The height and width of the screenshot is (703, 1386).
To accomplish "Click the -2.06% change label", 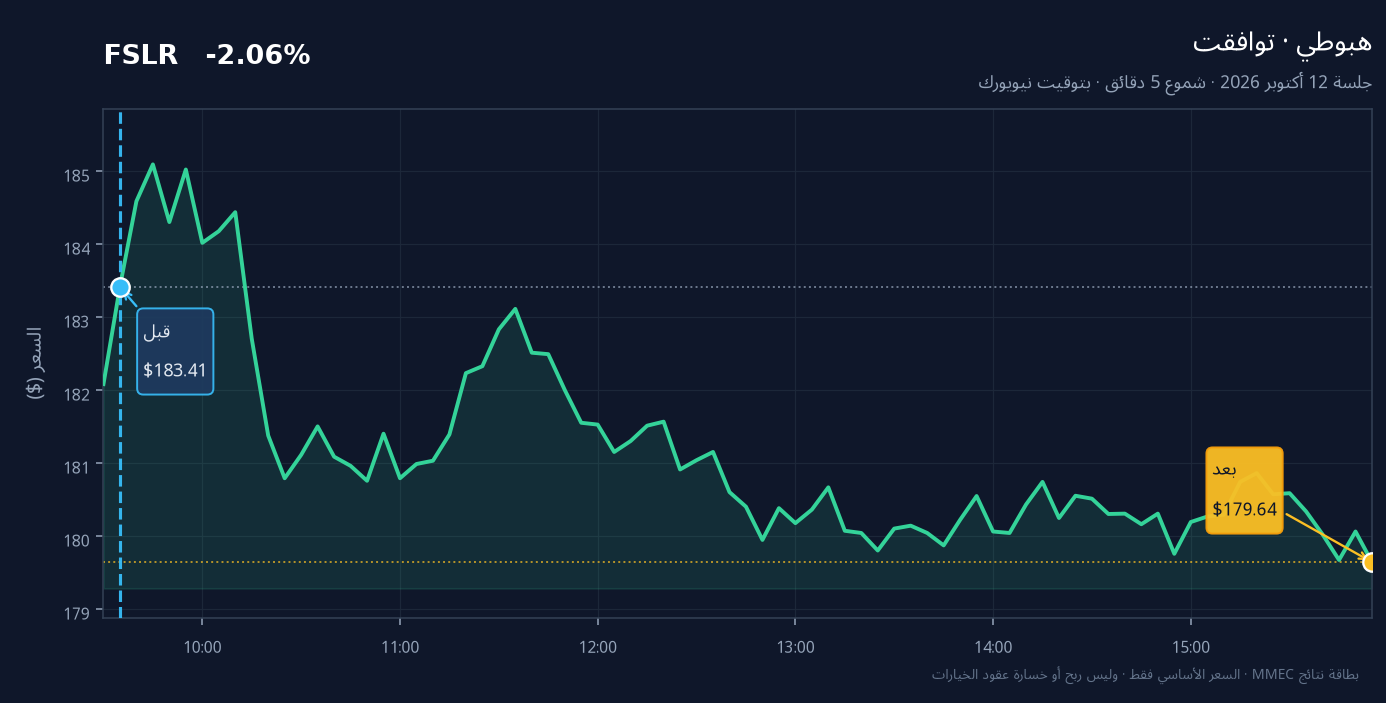I will pos(258,56).
